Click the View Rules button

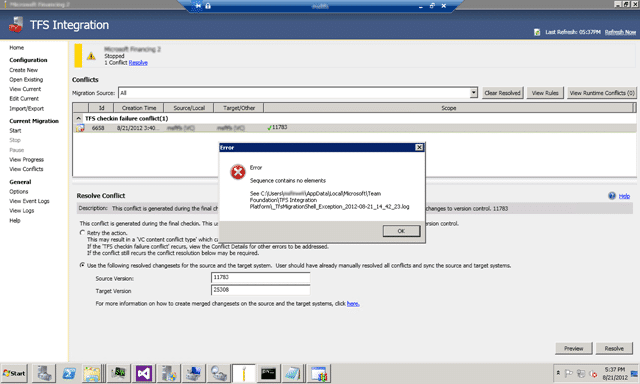(x=545, y=93)
